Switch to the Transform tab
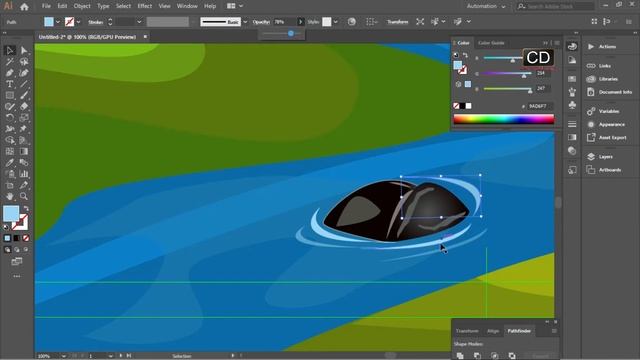The width and height of the screenshot is (640, 360). click(x=467, y=331)
